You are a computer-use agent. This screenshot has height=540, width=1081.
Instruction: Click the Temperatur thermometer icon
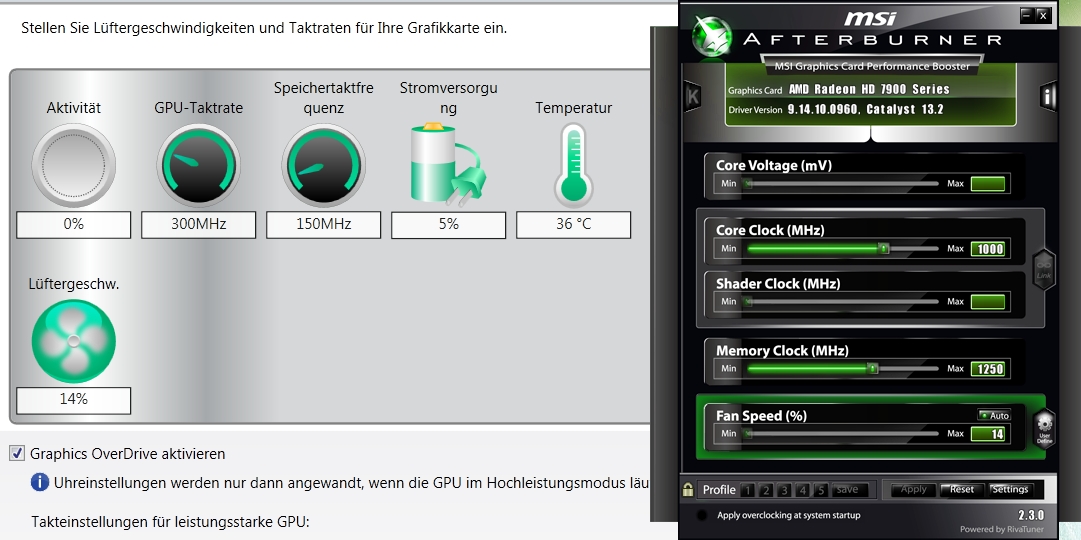point(573,166)
